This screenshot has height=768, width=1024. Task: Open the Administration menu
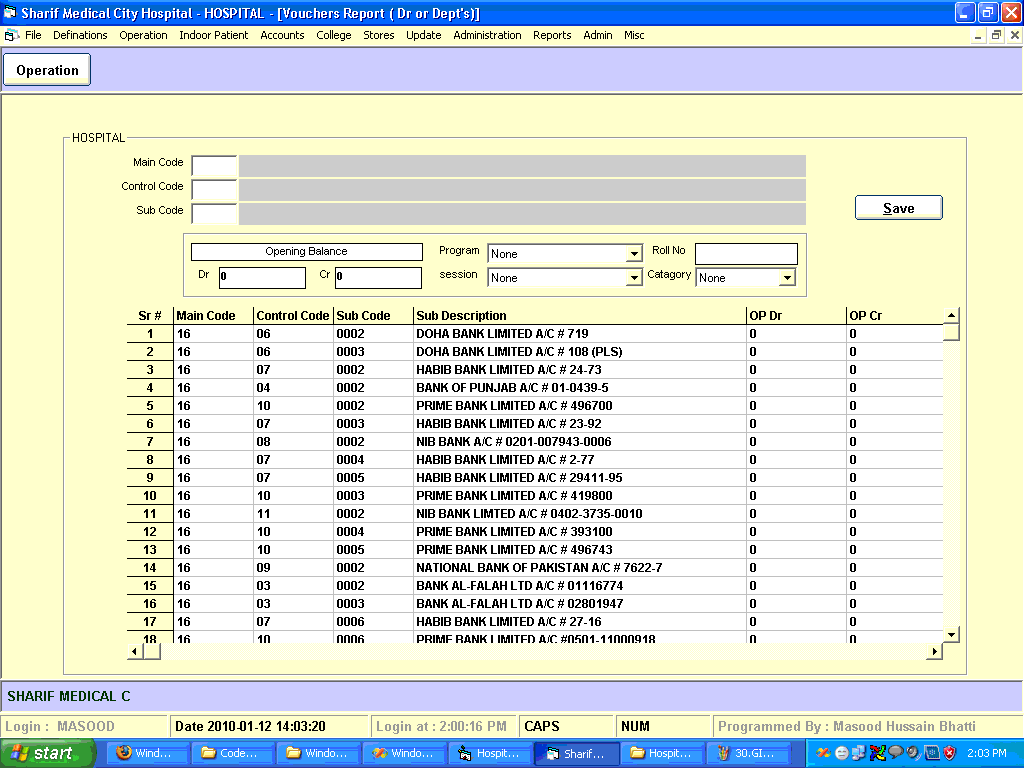(x=487, y=35)
